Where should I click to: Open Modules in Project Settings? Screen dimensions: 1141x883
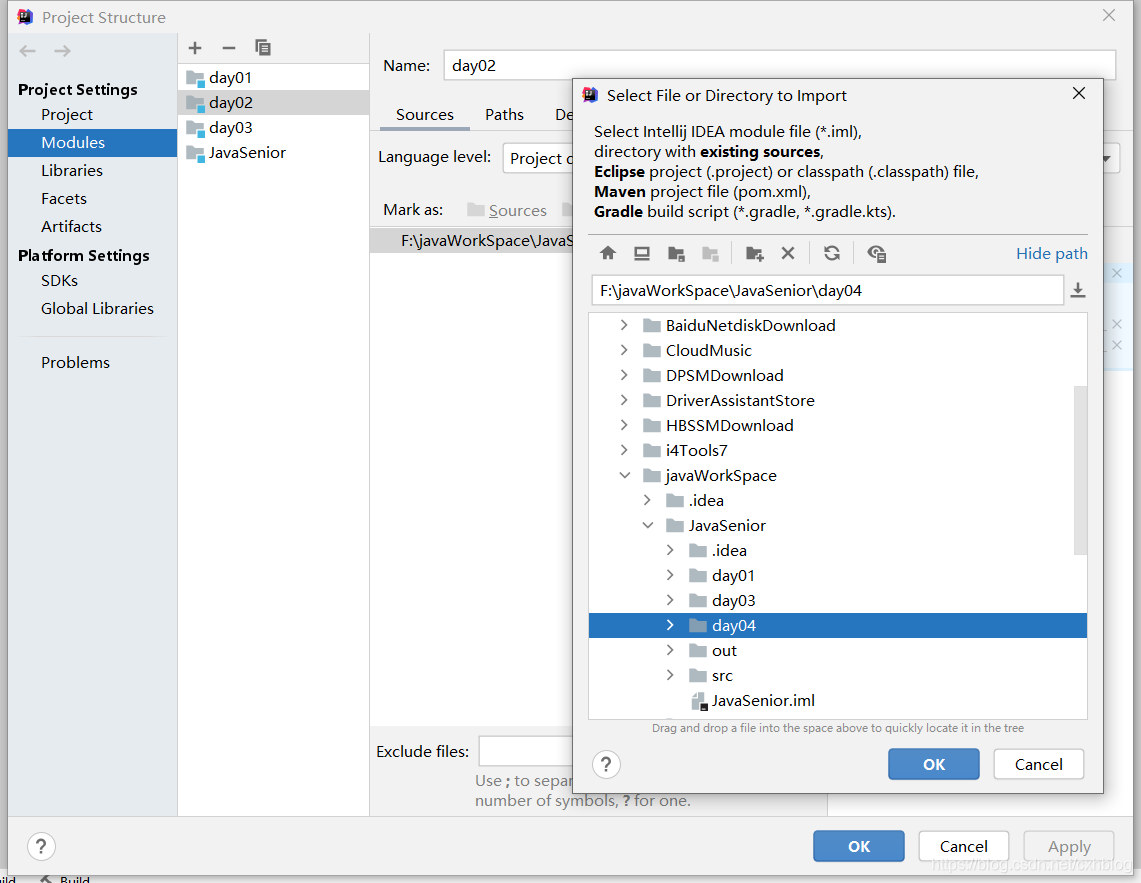pyautogui.click(x=92, y=143)
